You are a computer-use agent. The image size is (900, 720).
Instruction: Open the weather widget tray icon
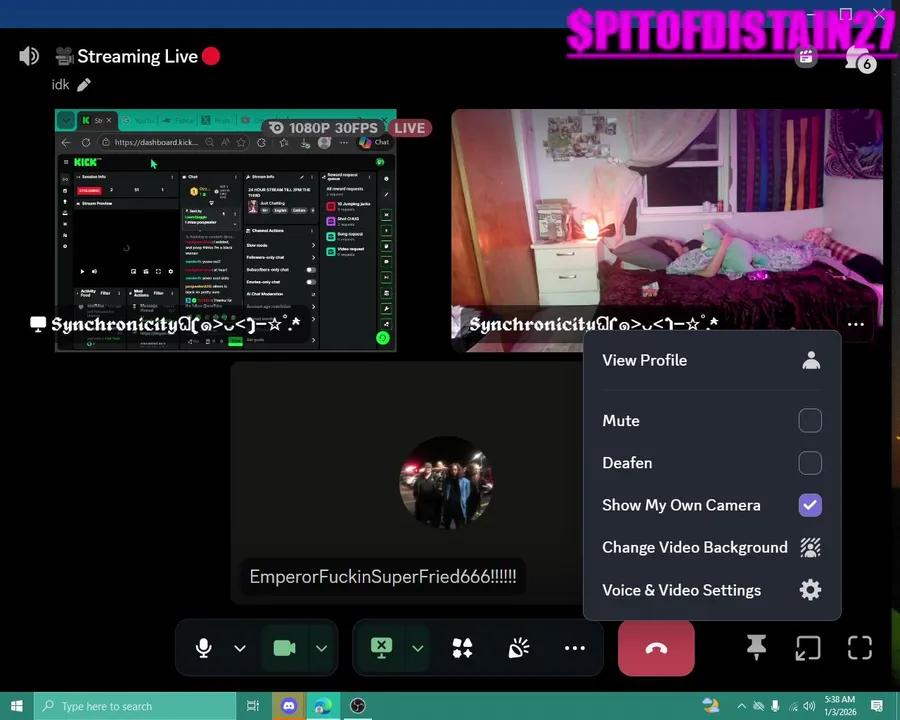[x=711, y=705]
